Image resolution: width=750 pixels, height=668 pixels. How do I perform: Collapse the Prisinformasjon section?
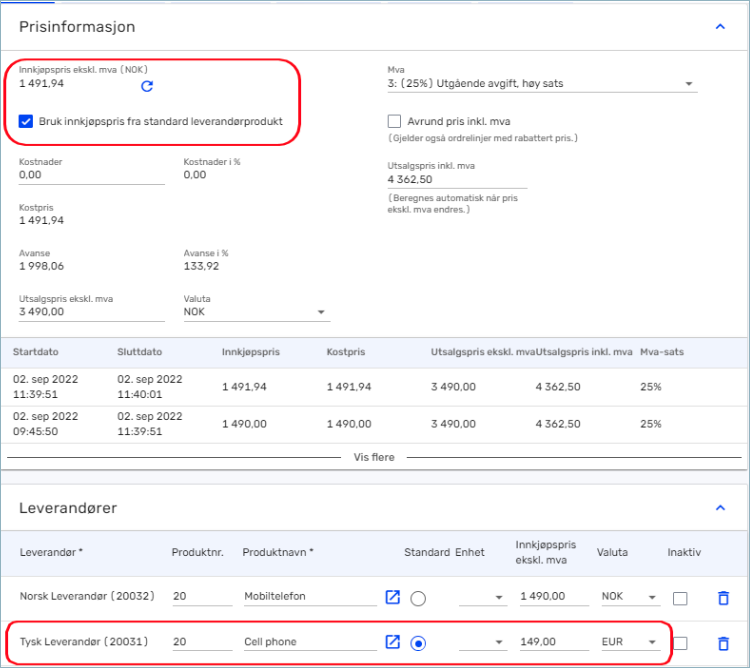pos(720,27)
